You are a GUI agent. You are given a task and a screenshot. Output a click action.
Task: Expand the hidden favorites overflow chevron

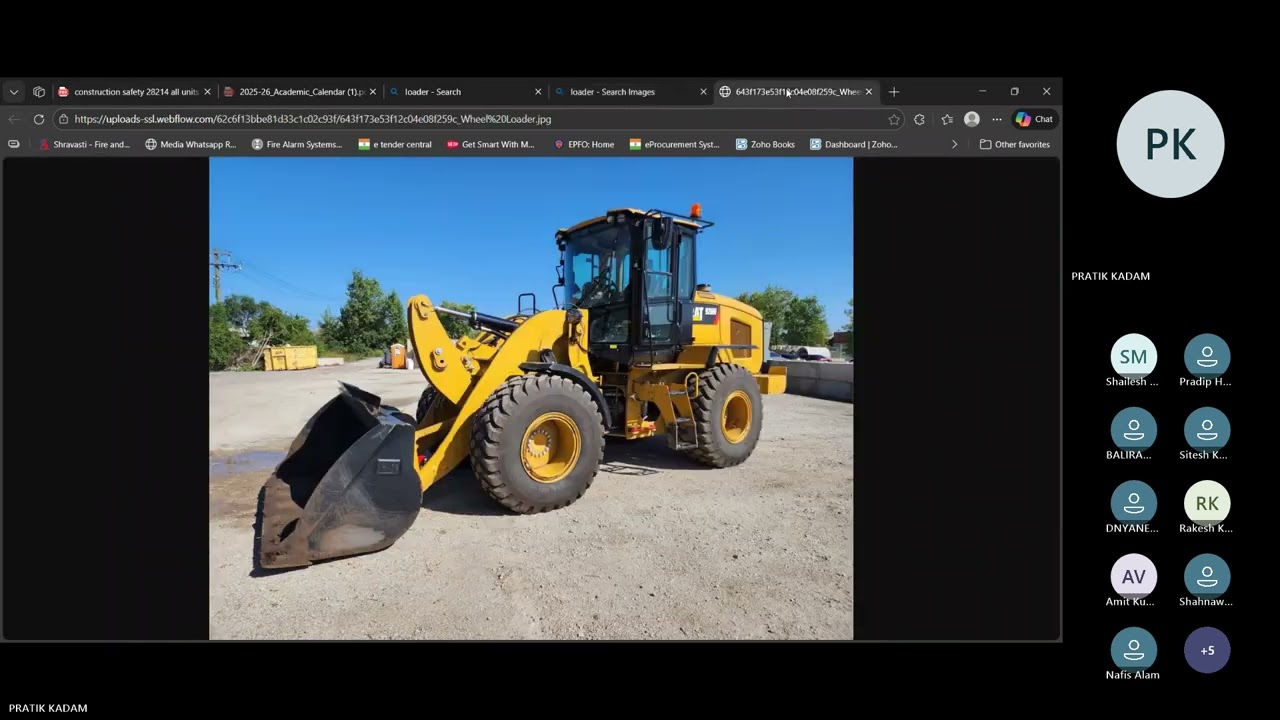coord(954,144)
